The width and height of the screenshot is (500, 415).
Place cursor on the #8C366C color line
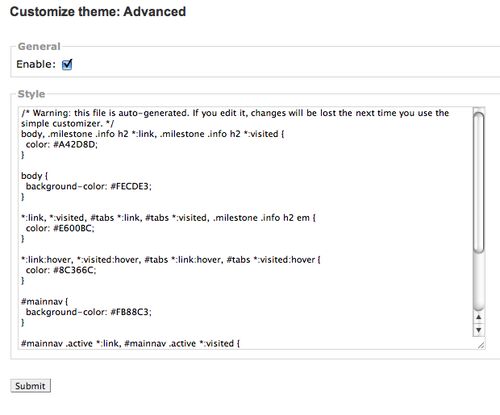point(61,270)
